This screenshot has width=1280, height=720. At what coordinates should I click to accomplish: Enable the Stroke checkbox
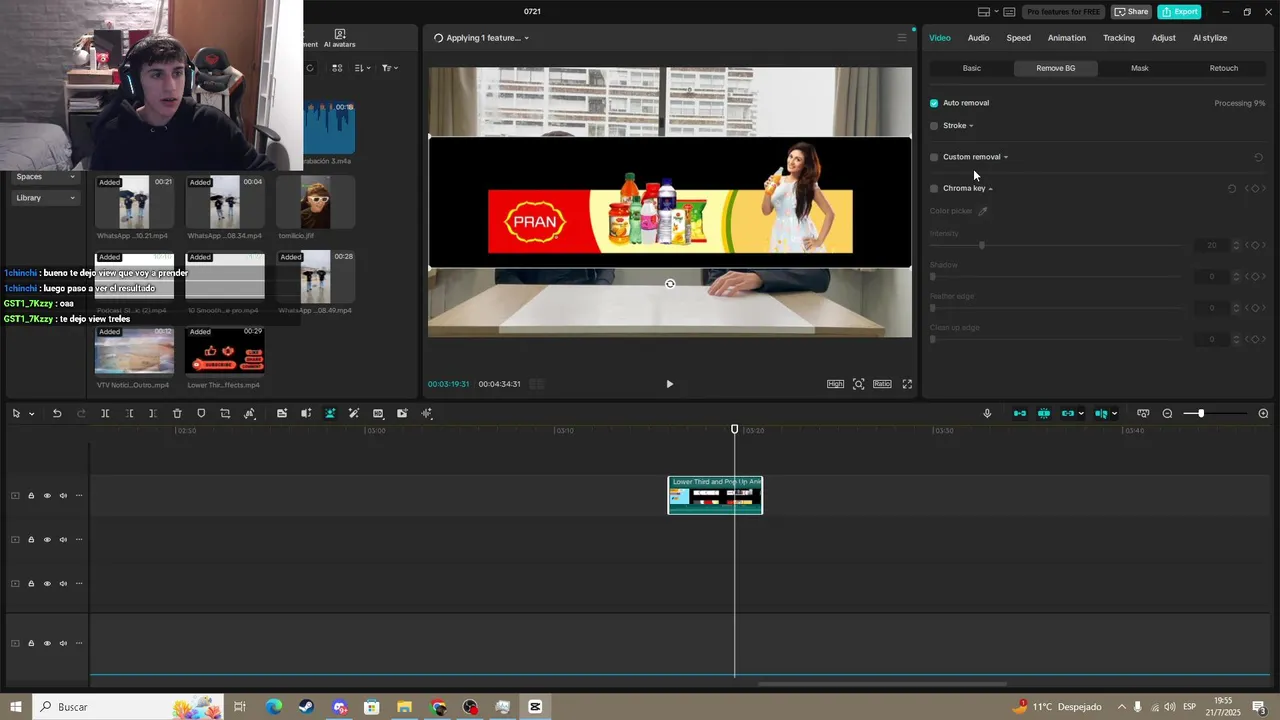pos(934,126)
